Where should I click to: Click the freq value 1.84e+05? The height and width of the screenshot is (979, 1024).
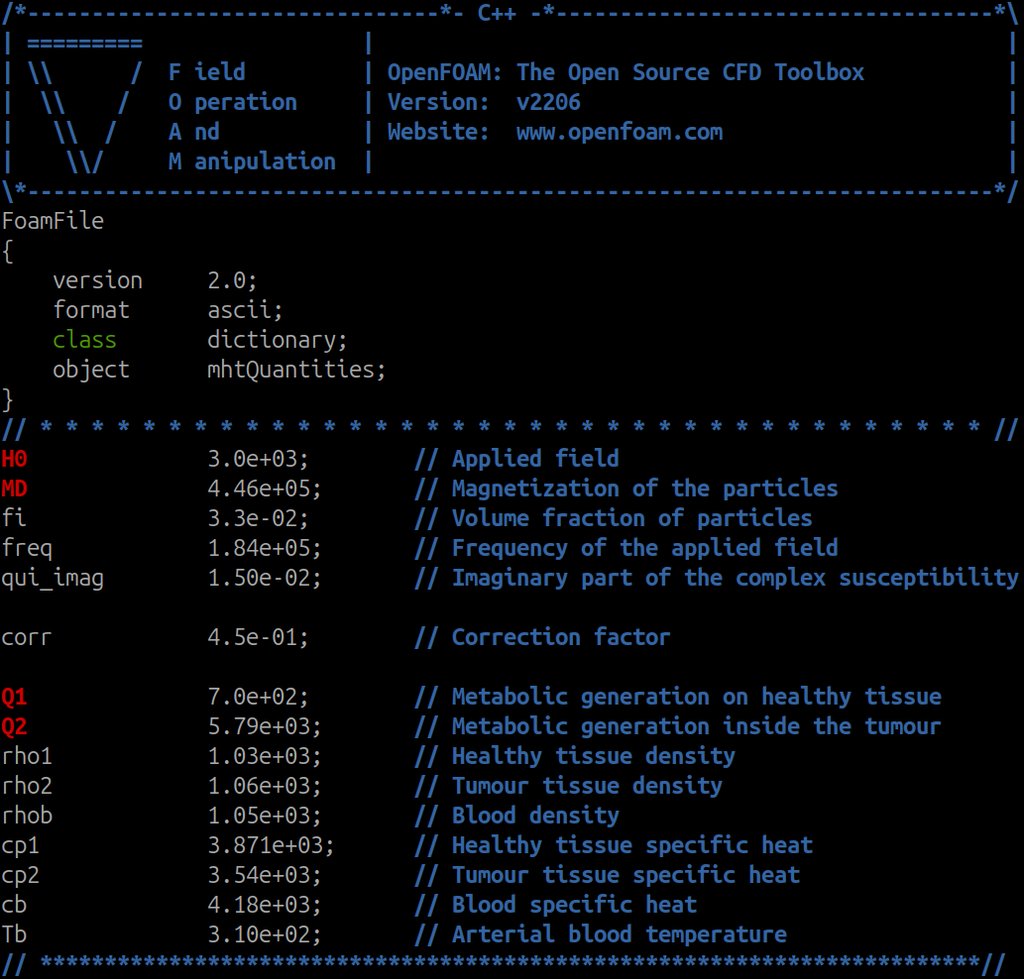point(264,548)
